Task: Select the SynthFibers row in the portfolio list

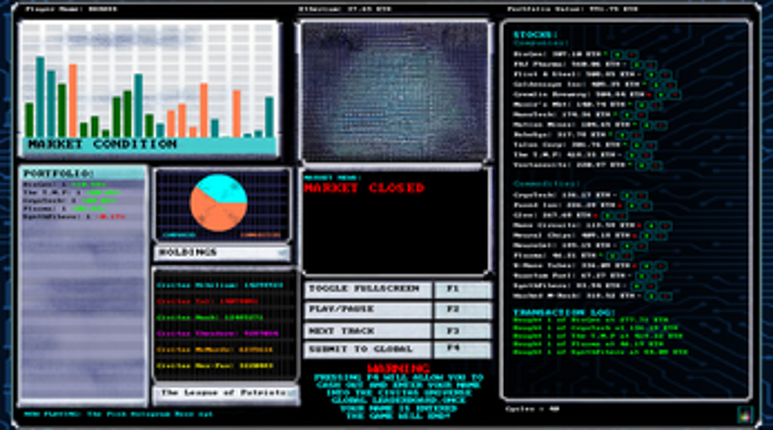Action: click(x=74, y=216)
